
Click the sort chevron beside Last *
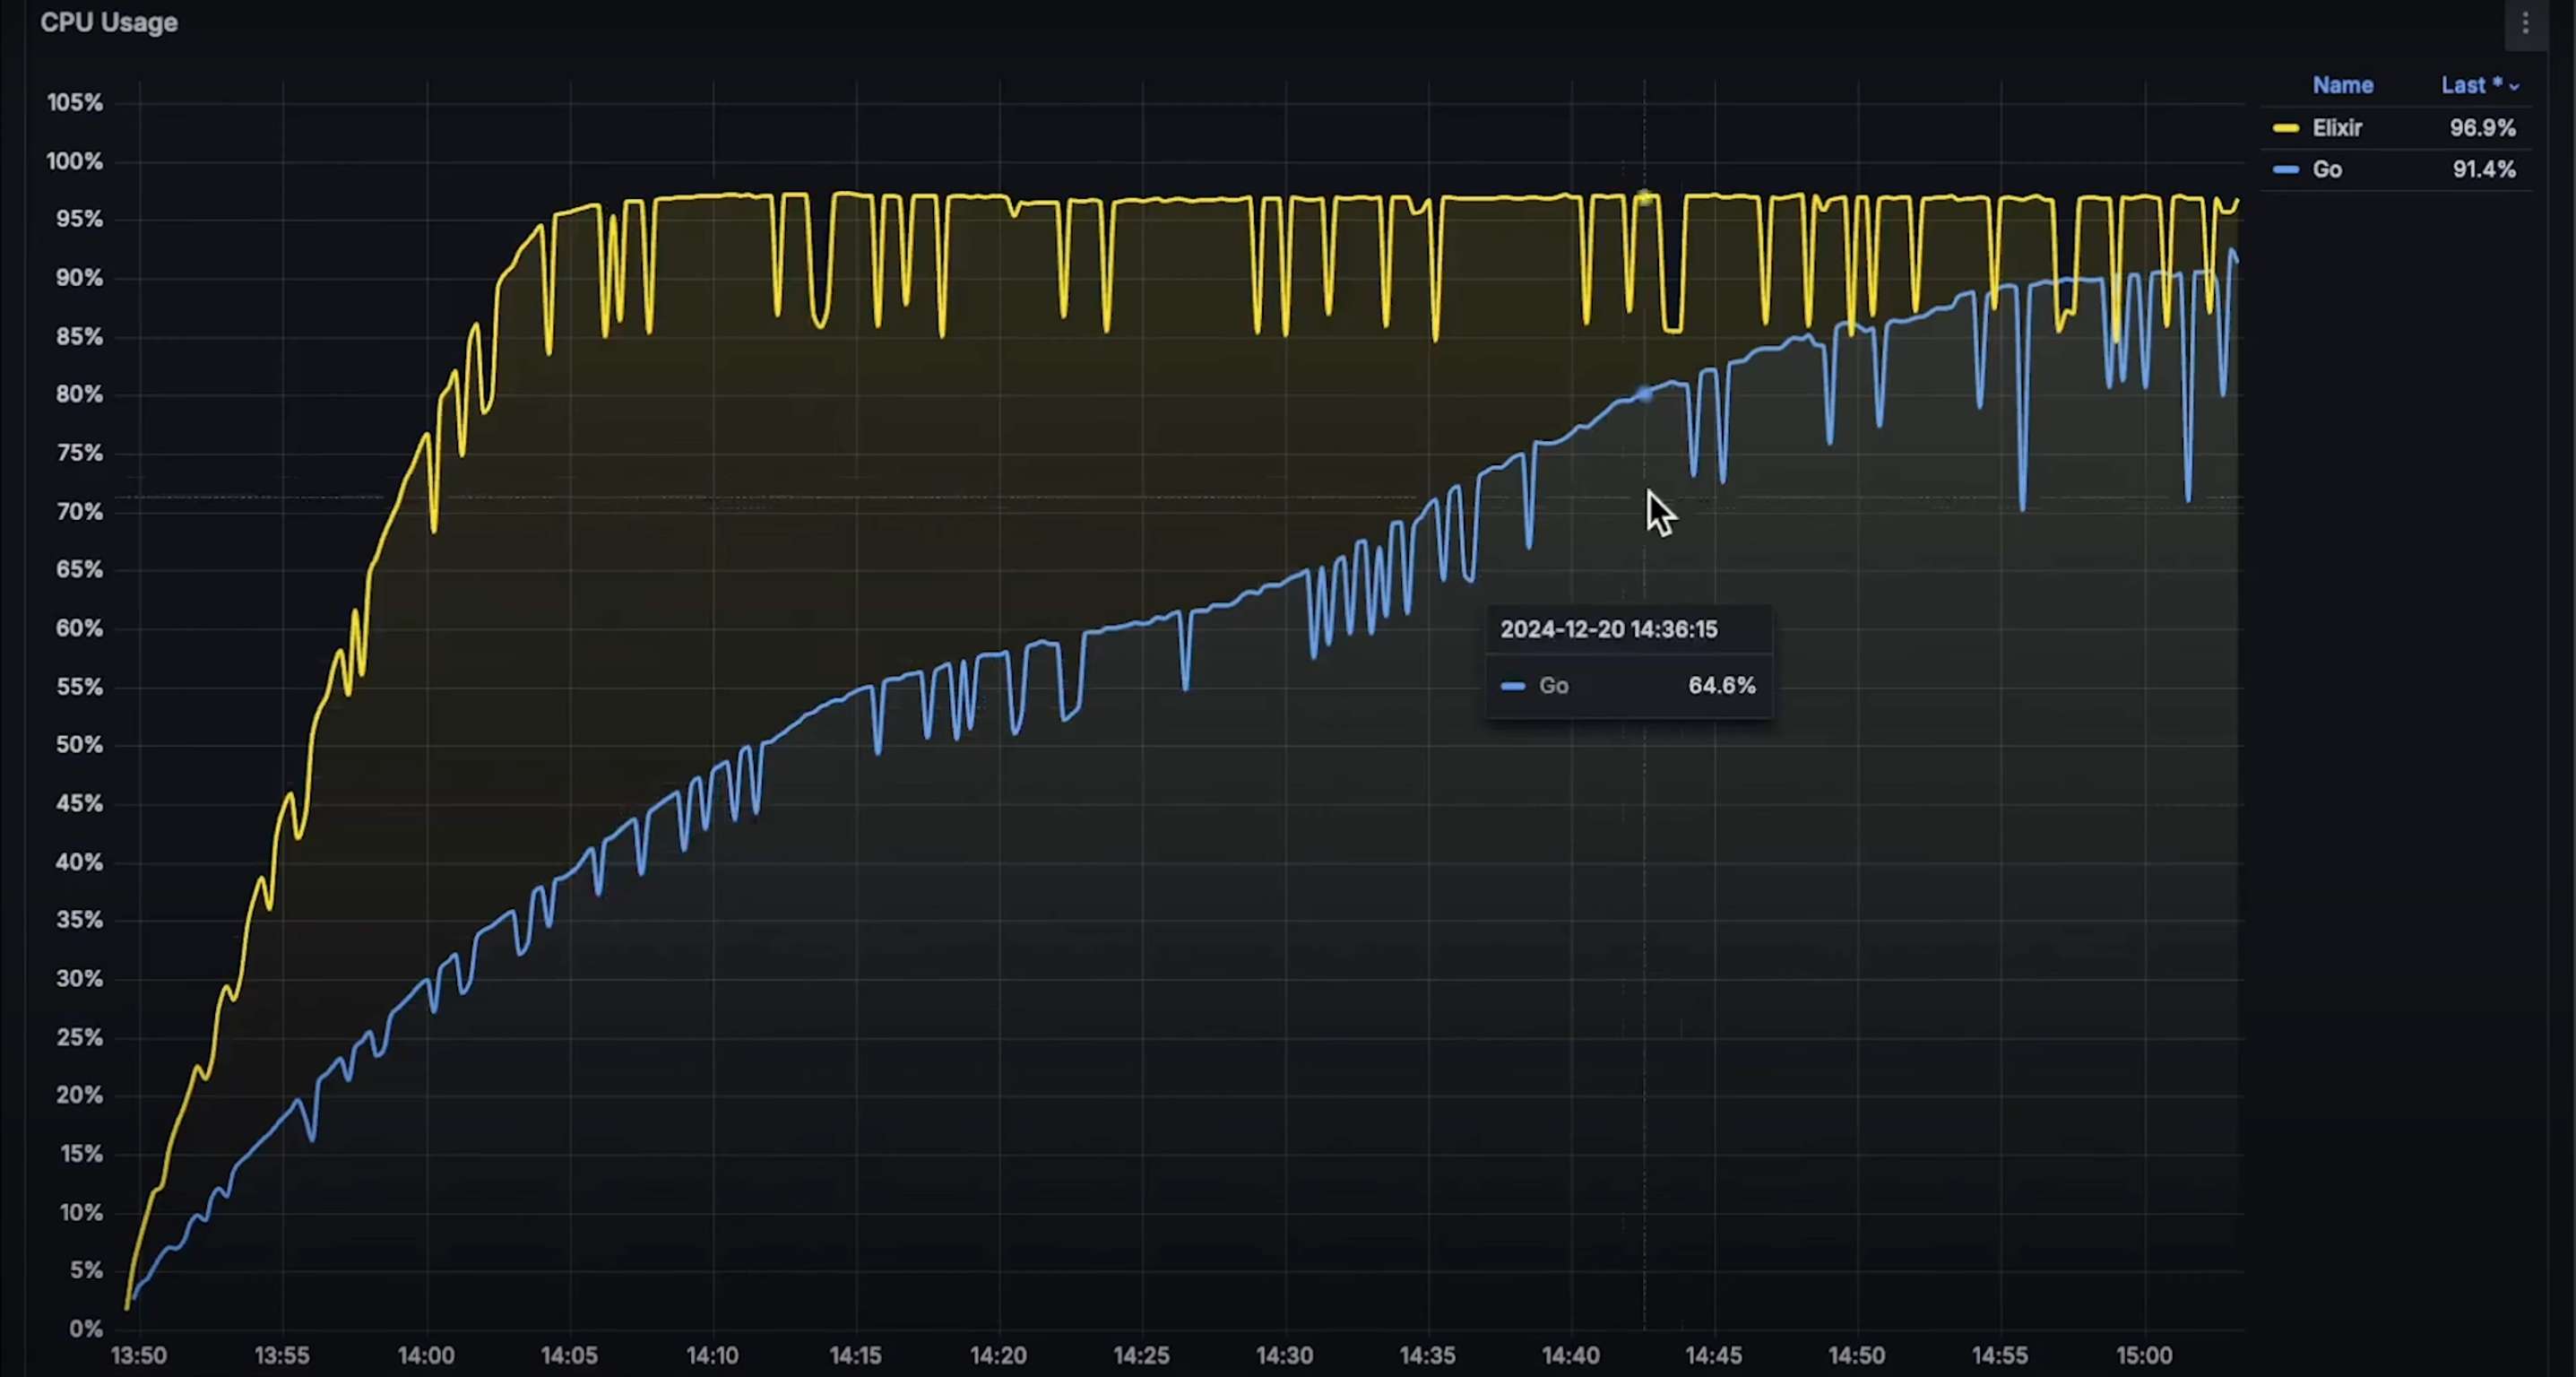coord(2514,87)
